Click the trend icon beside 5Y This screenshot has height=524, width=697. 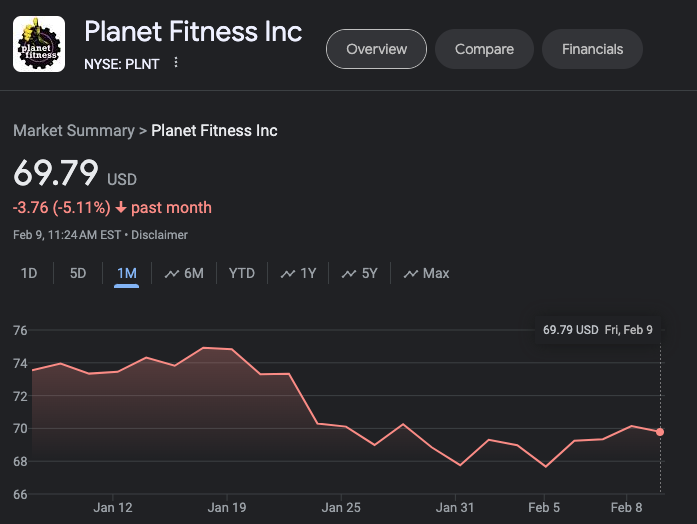point(349,273)
